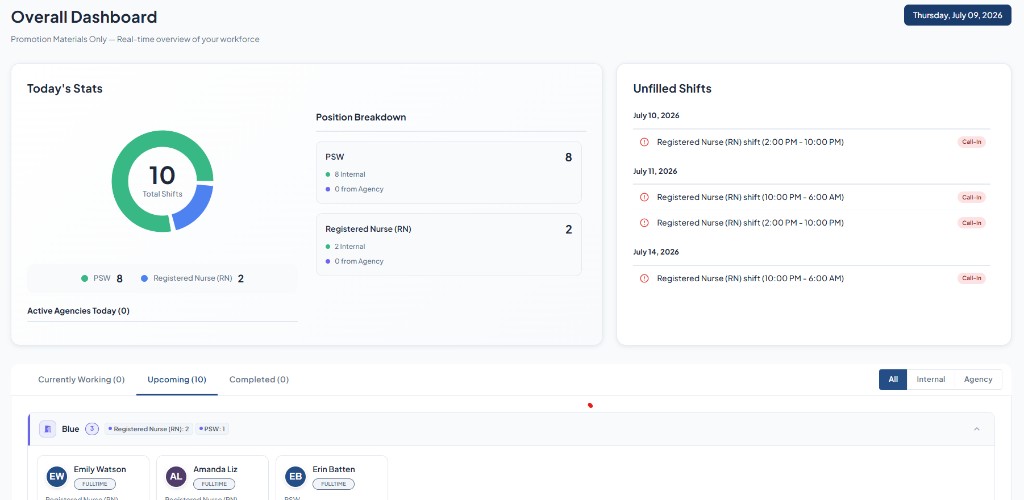The height and width of the screenshot is (500, 1024).
Task: Click green PSW legend dot
Action: pyautogui.click(x=84, y=278)
